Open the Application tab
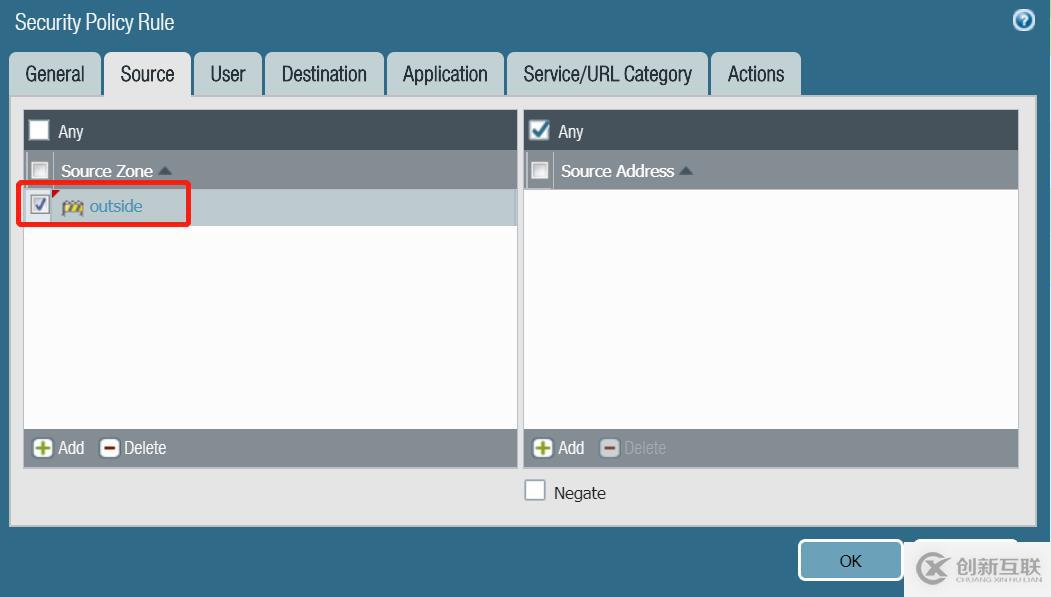 pos(445,74)
